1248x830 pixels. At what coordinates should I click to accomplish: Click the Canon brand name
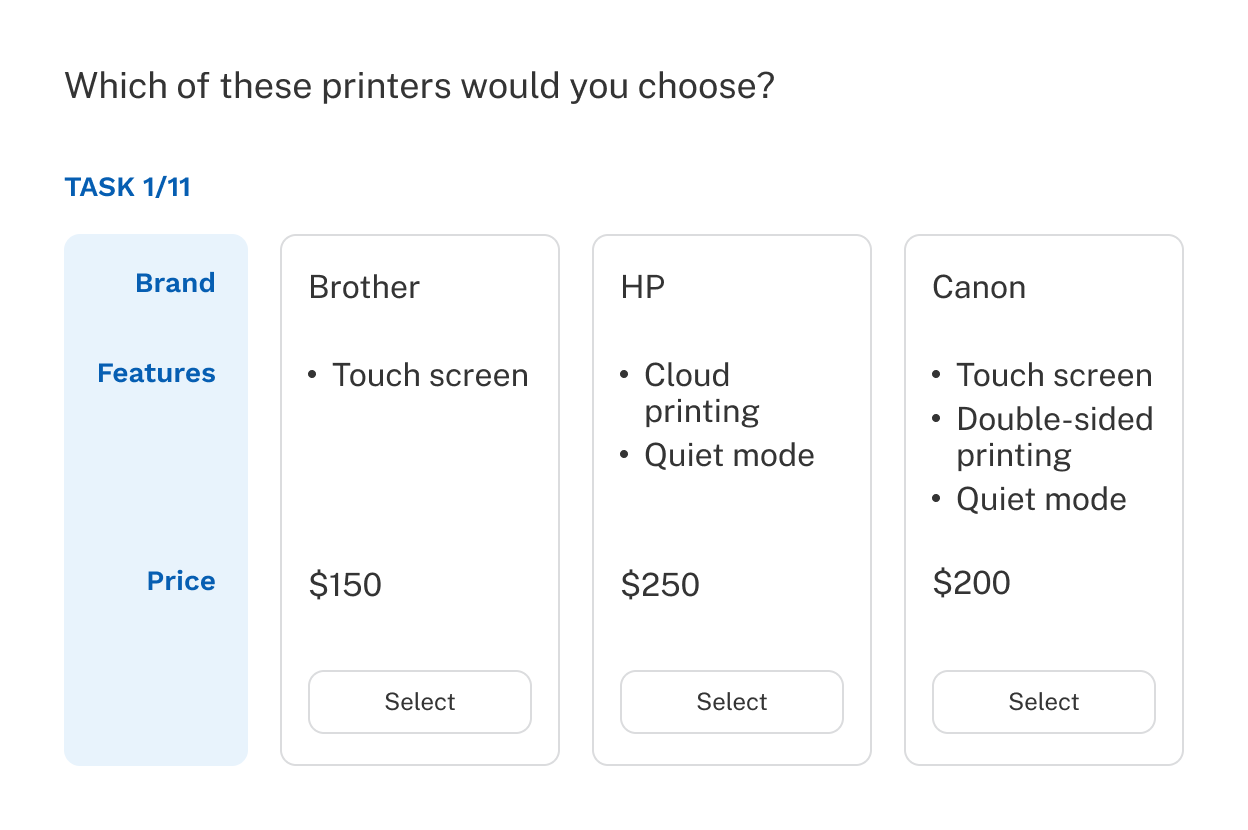[x=978, y=287]
